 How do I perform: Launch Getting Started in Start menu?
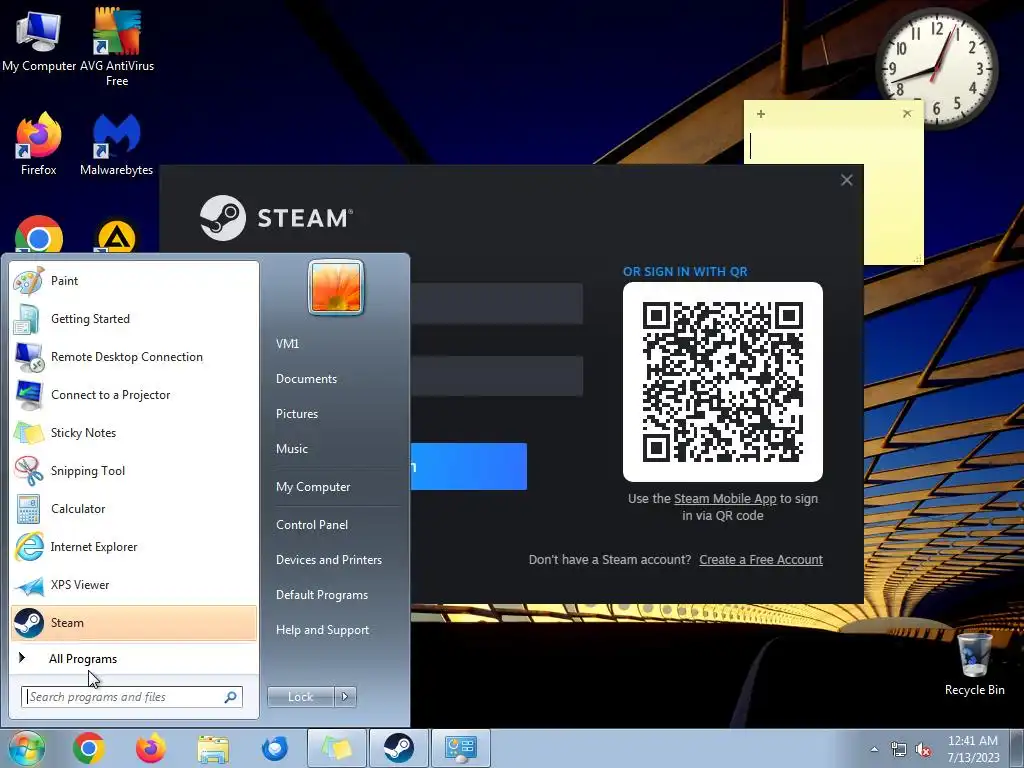pyautogui.click(x=134, y=319)
